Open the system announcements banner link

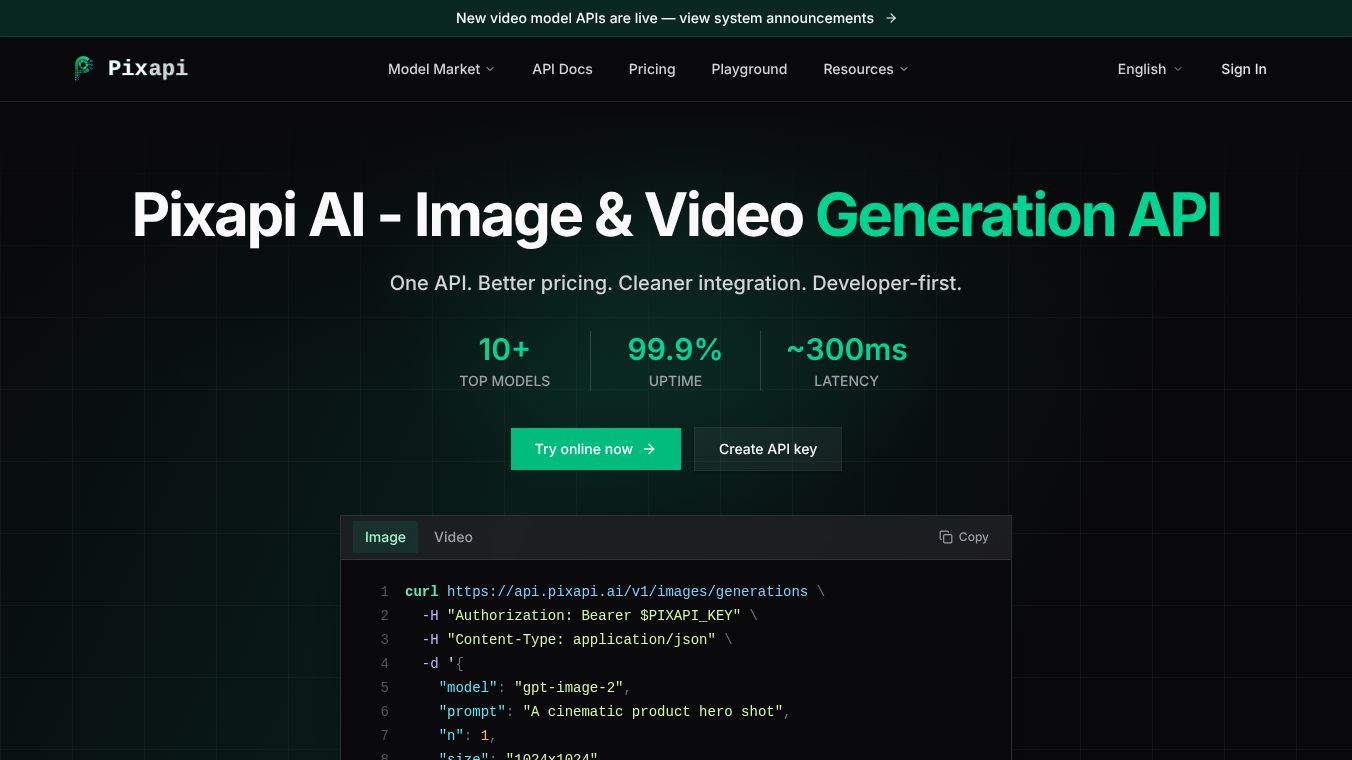coord(676,18)
